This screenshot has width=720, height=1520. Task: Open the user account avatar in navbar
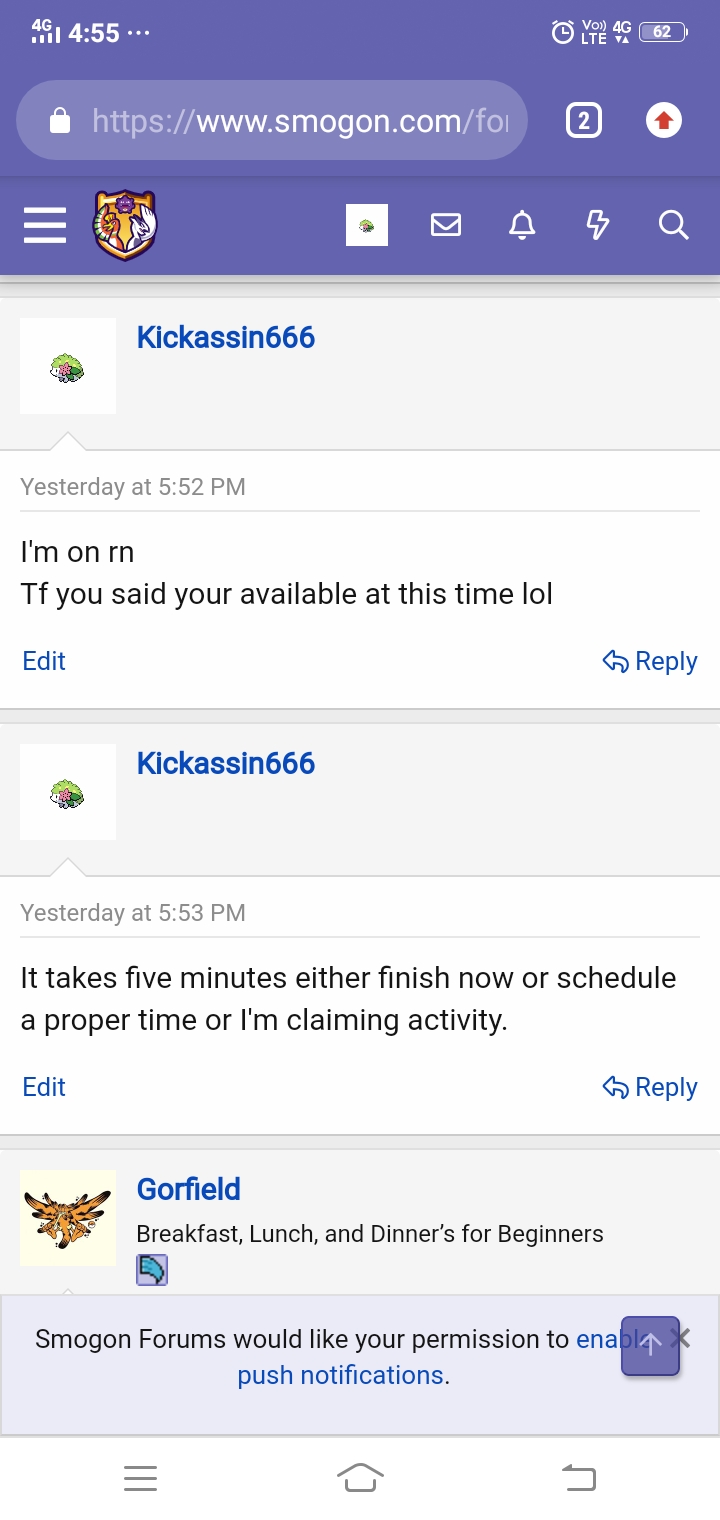click(x=367, y=226)
